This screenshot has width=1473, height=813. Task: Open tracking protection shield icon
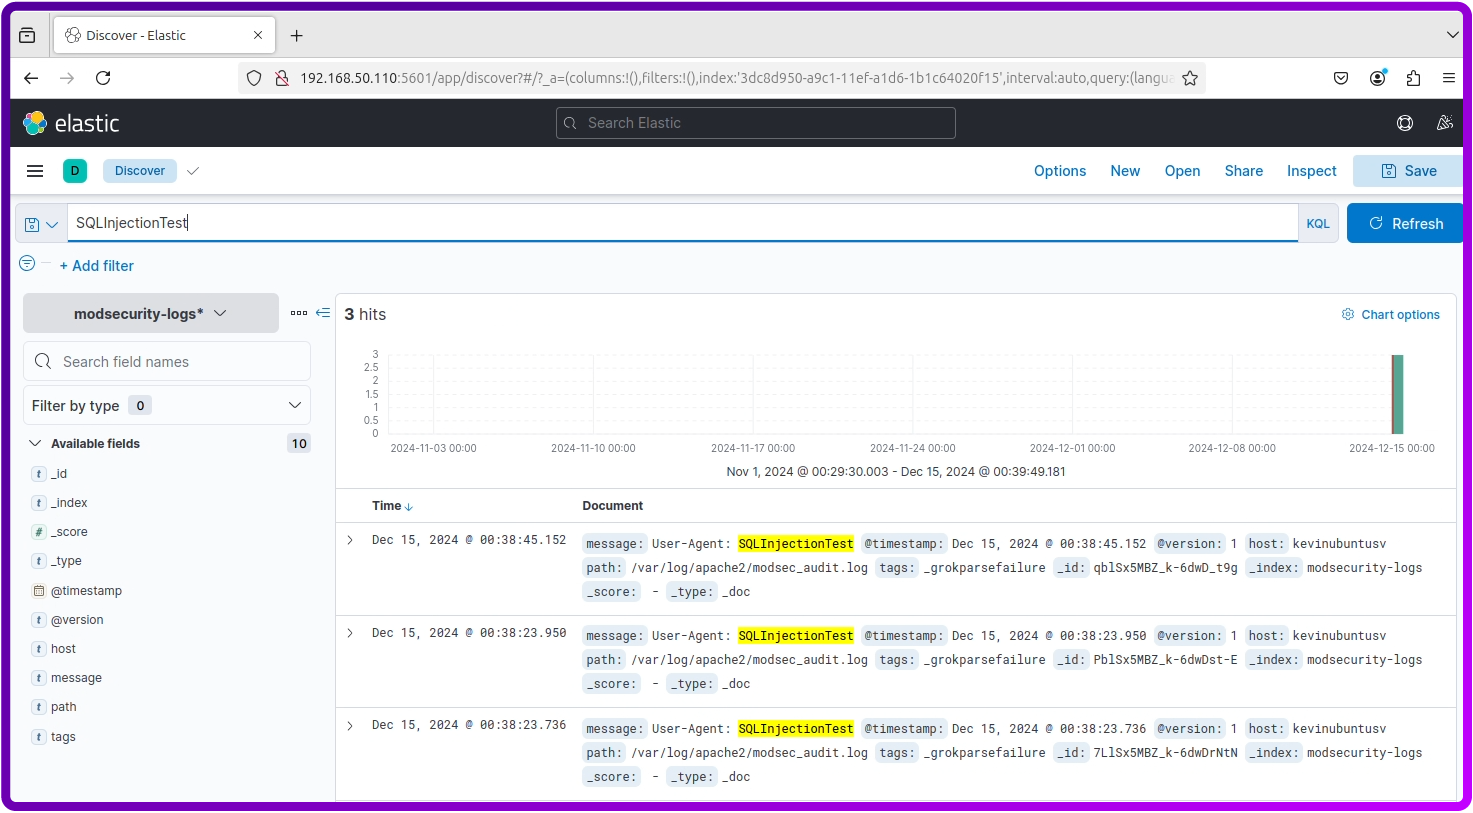click(254, 78)
